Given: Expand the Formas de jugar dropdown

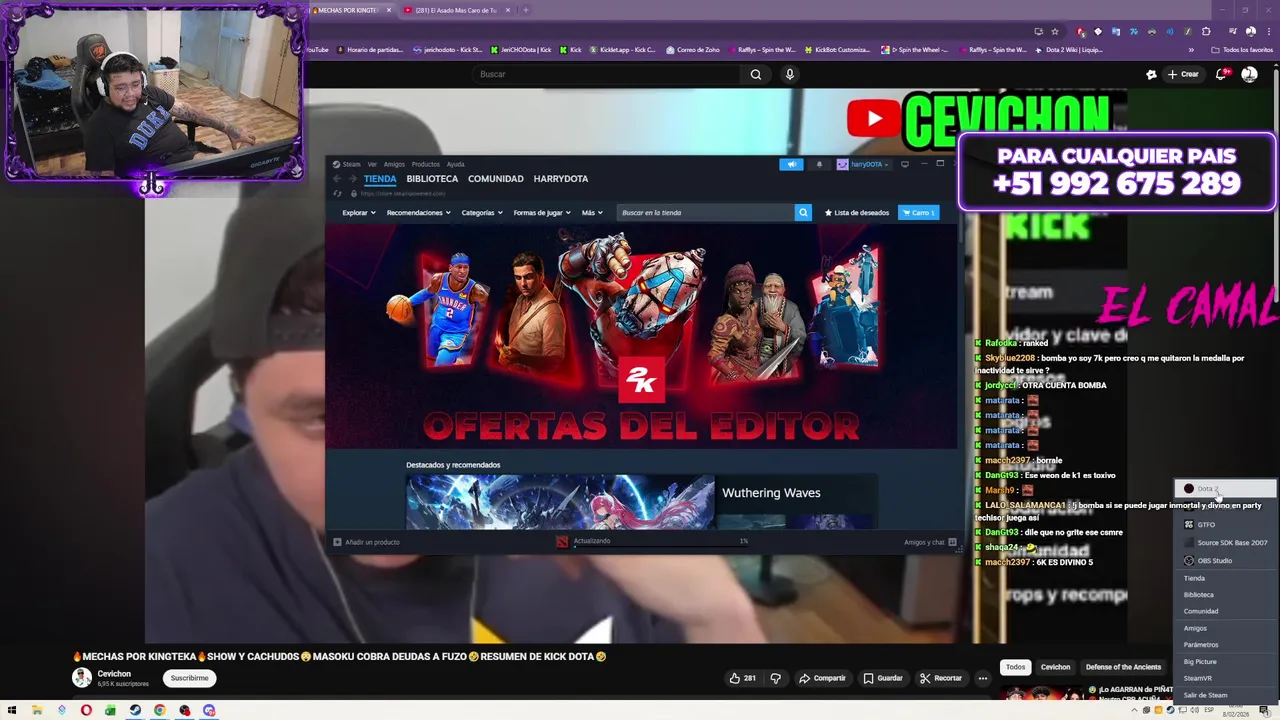Looking at the screenshot, I should point(542,213).
